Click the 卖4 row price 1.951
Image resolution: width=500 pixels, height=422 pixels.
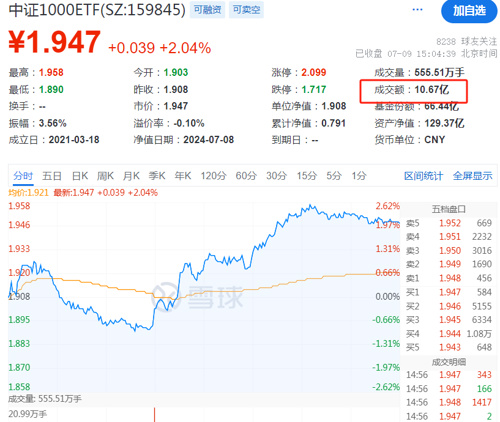click(450, 237)
